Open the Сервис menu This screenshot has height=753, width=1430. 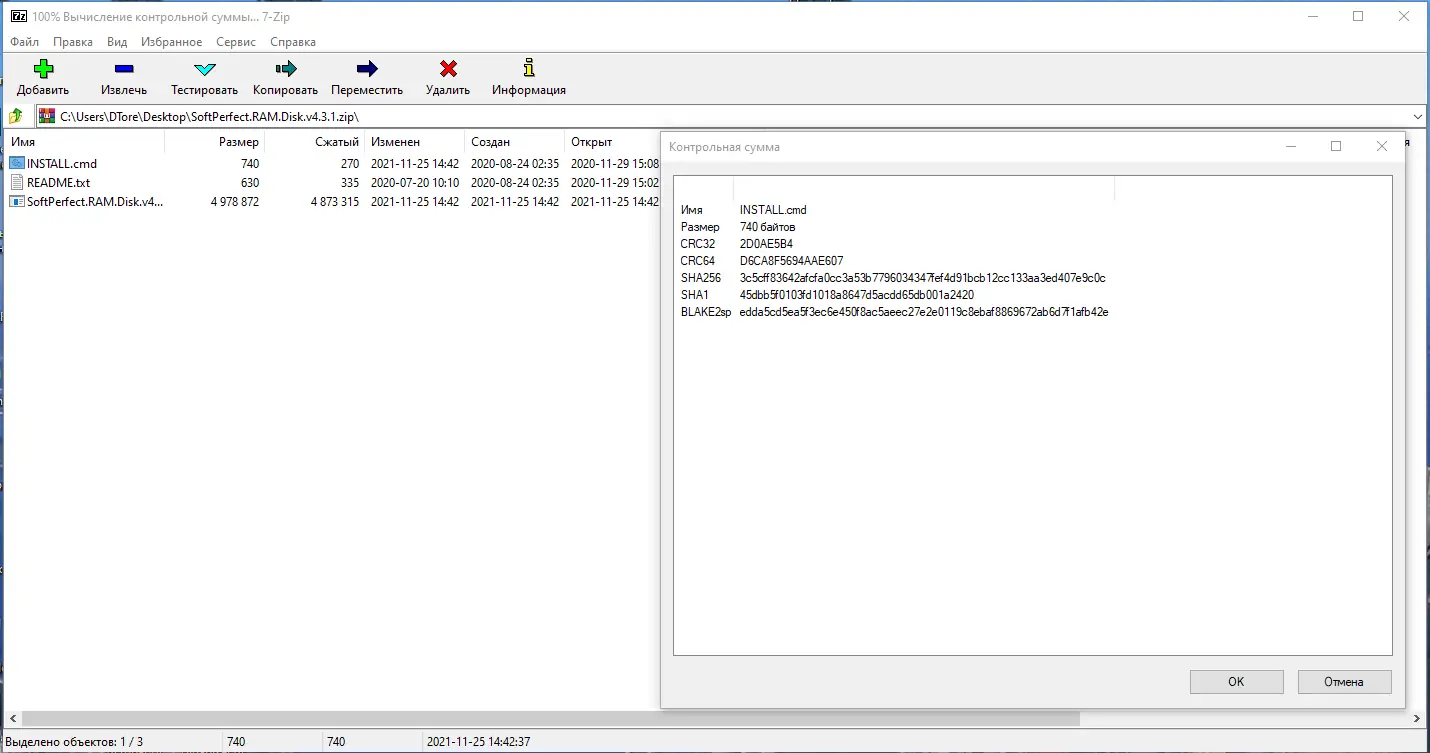236,42
